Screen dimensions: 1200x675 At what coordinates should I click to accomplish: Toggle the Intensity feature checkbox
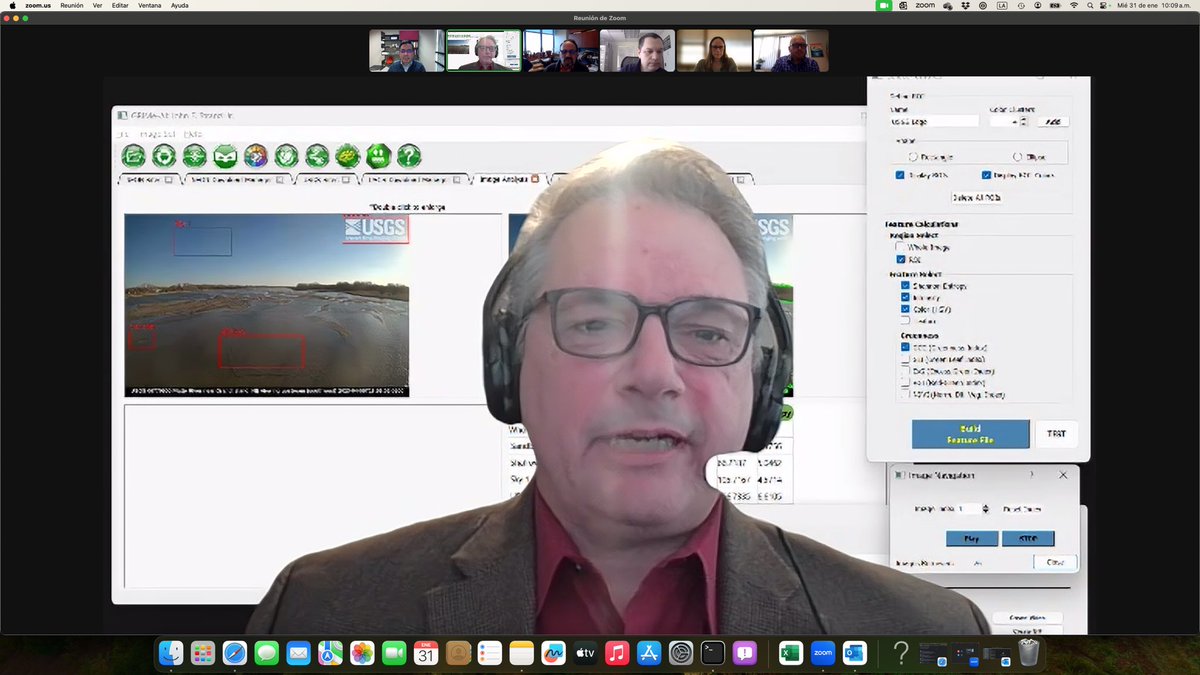tap(906, 298)
